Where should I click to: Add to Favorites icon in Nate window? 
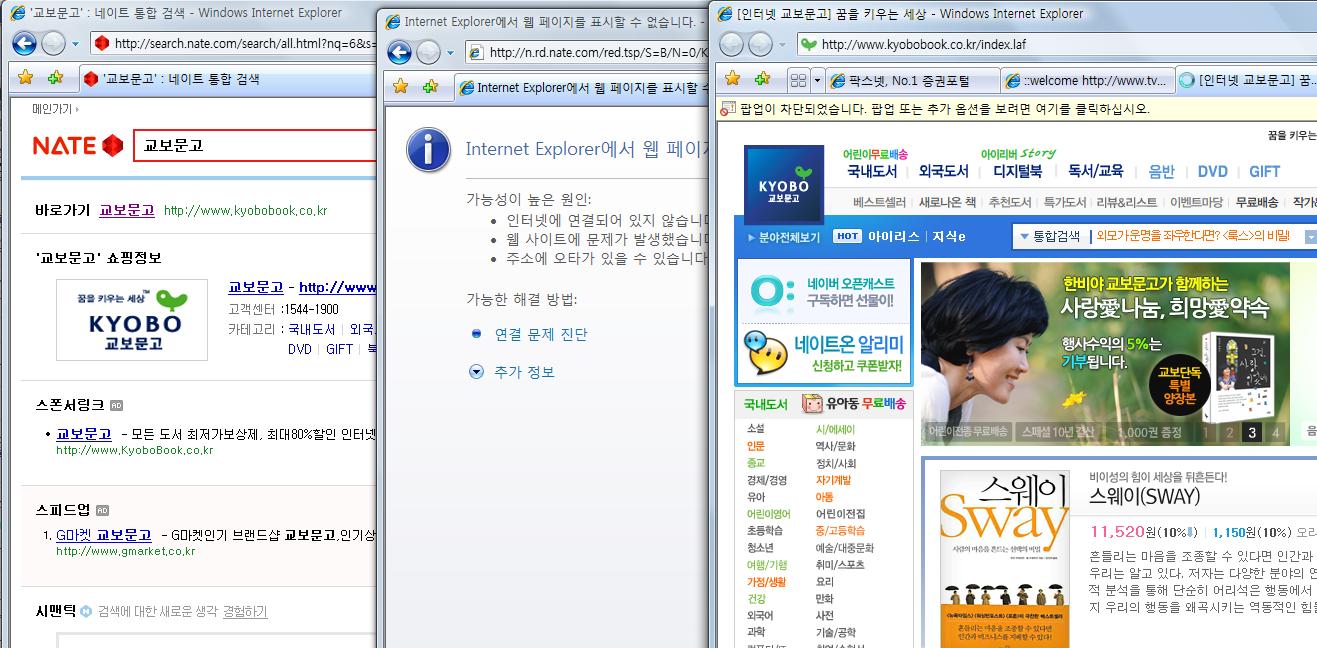pos(54,78)
